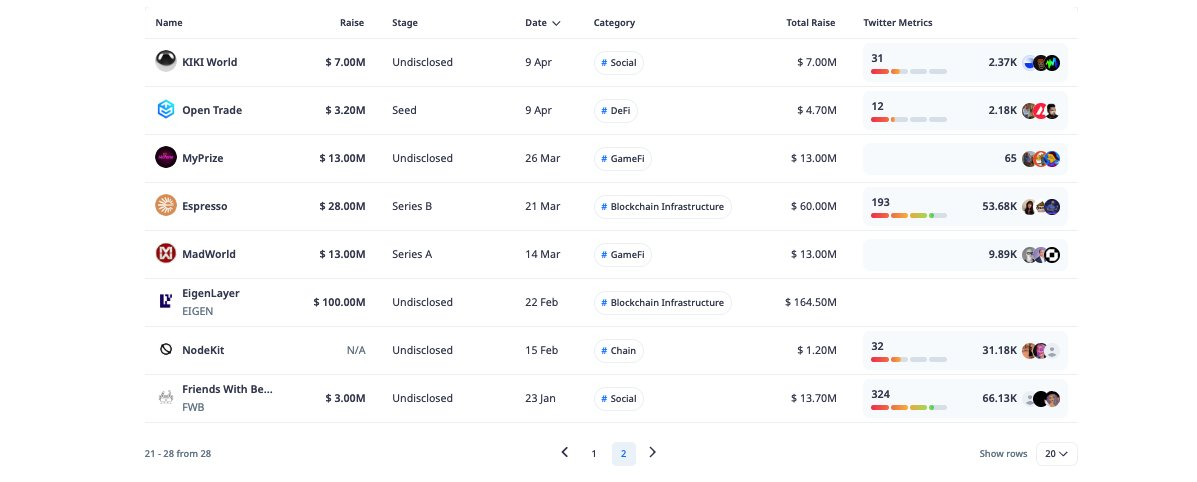This screenshot has width=1197, height=482.
Task: Open the MyPrize project link
Action: (x=202, y=158)
